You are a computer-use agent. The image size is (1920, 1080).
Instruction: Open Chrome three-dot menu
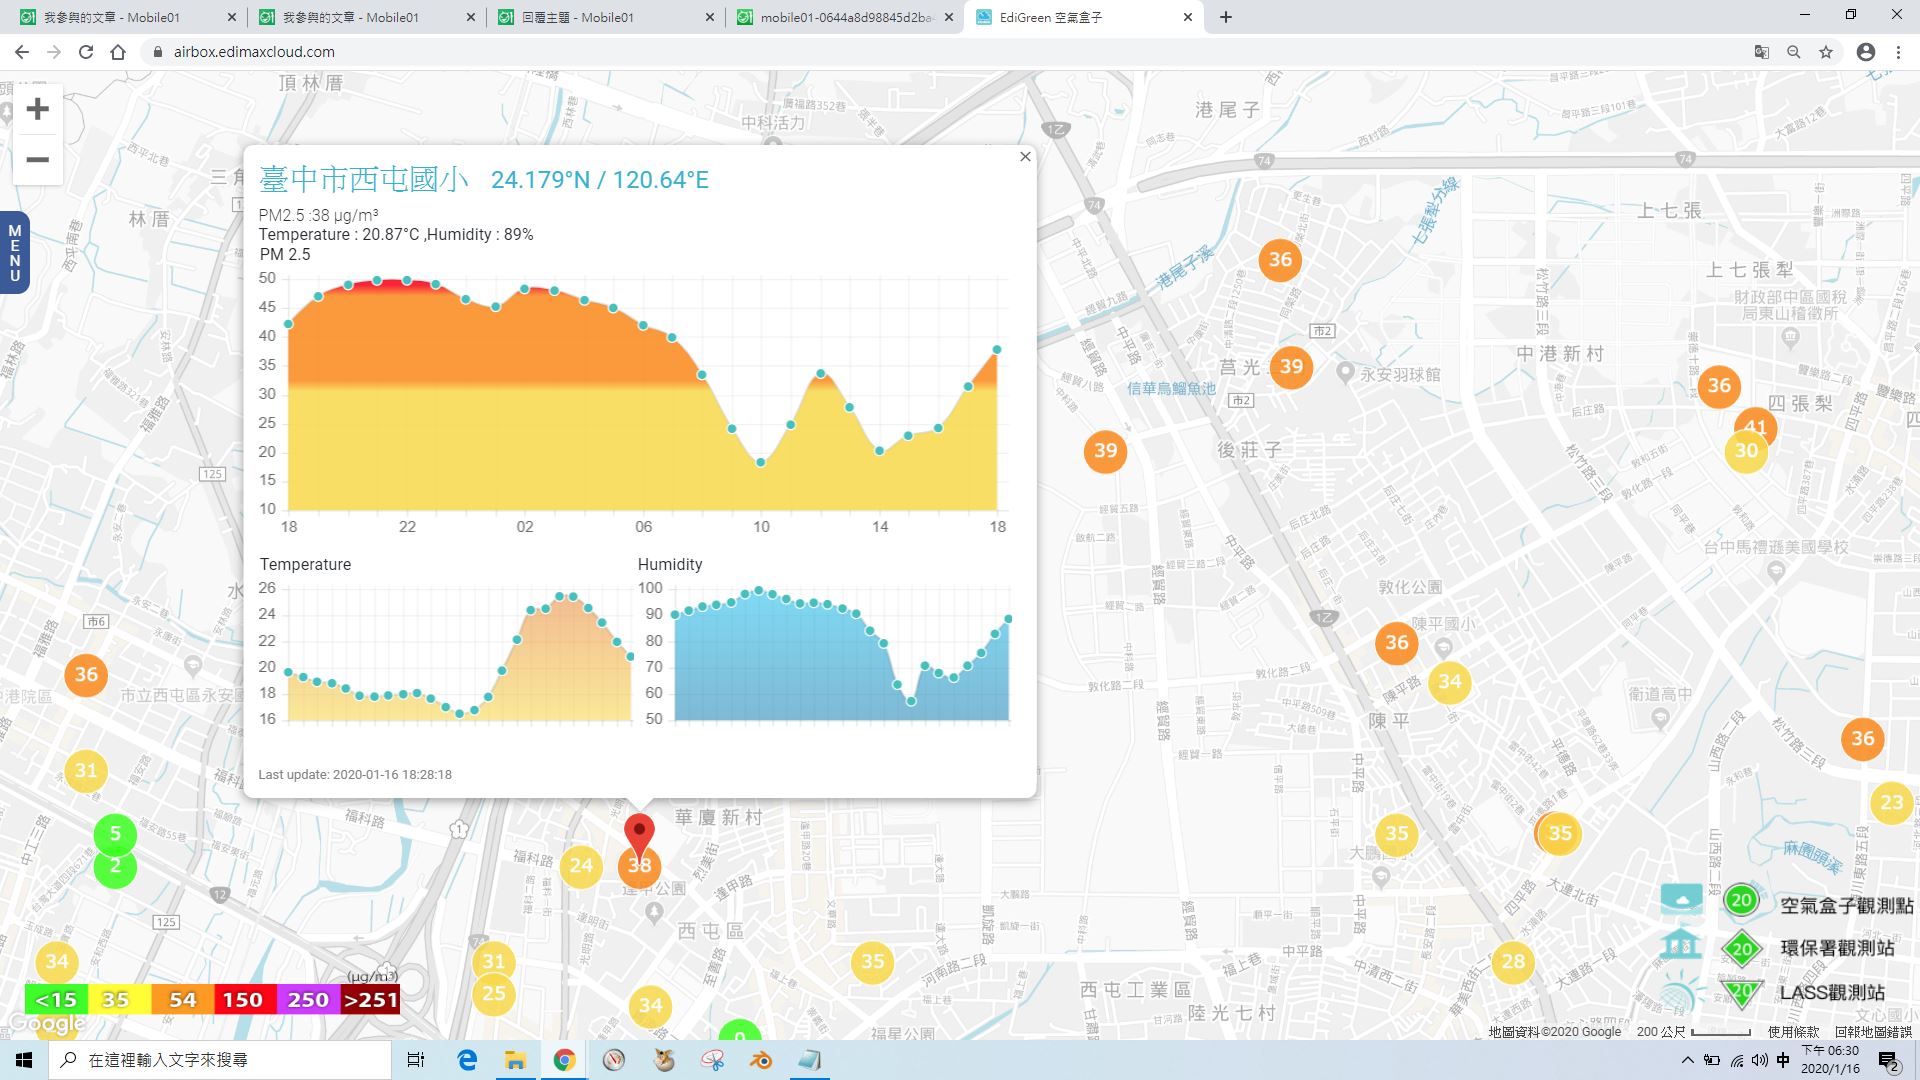tap(1898, 52)
